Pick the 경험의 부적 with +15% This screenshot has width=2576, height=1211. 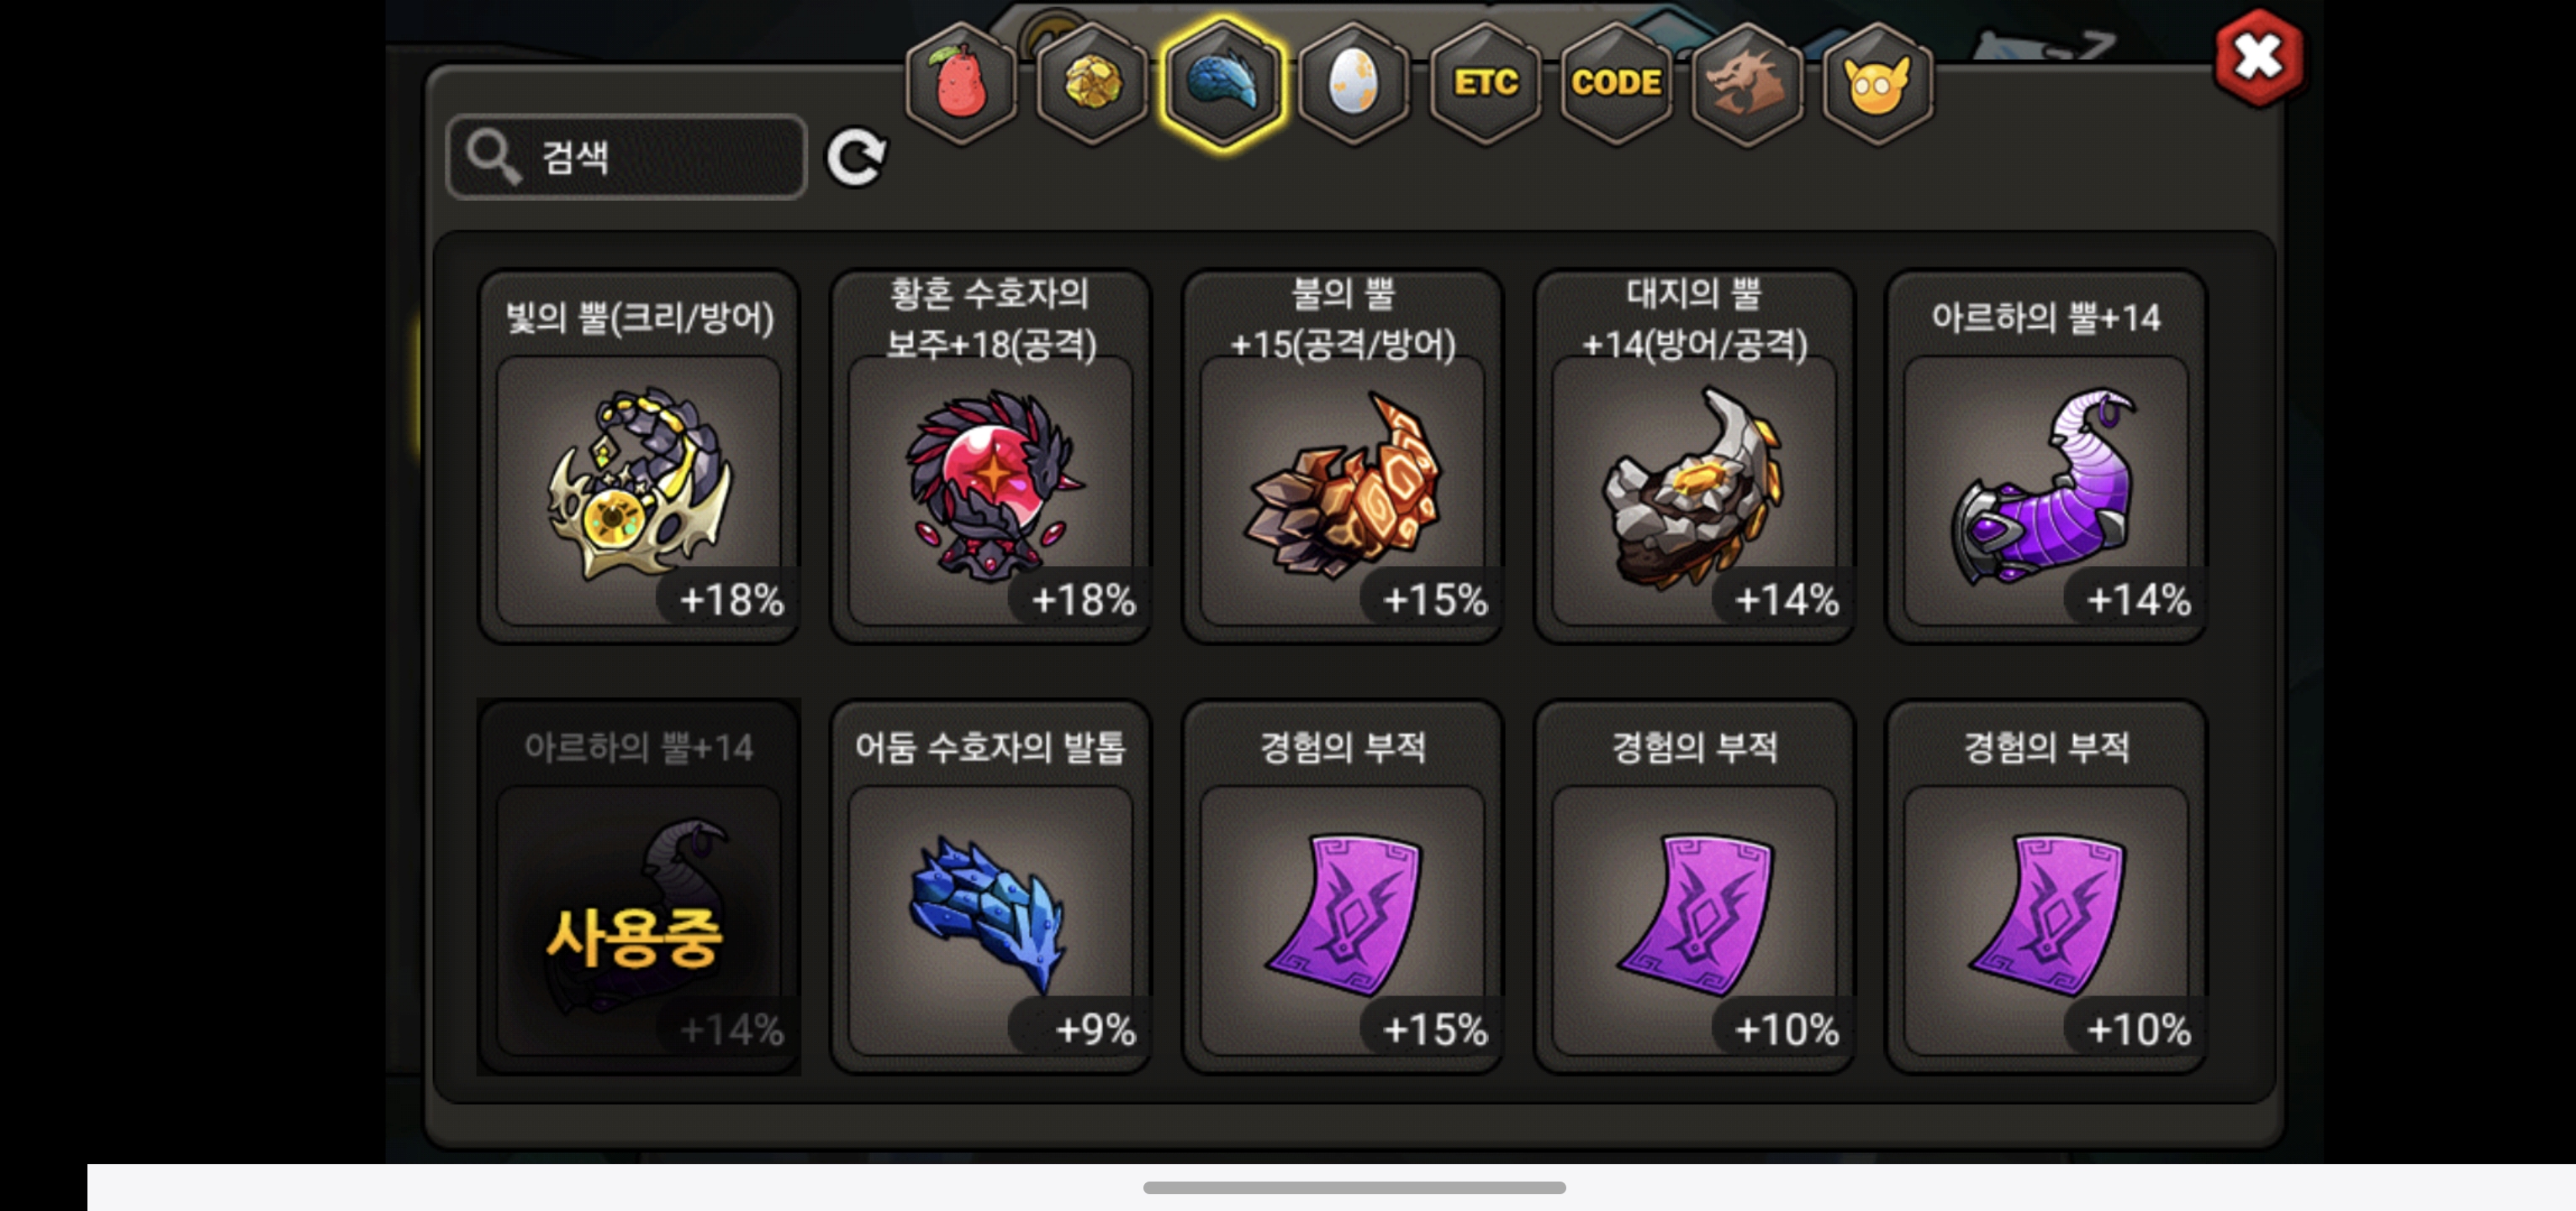(1342, 887)
